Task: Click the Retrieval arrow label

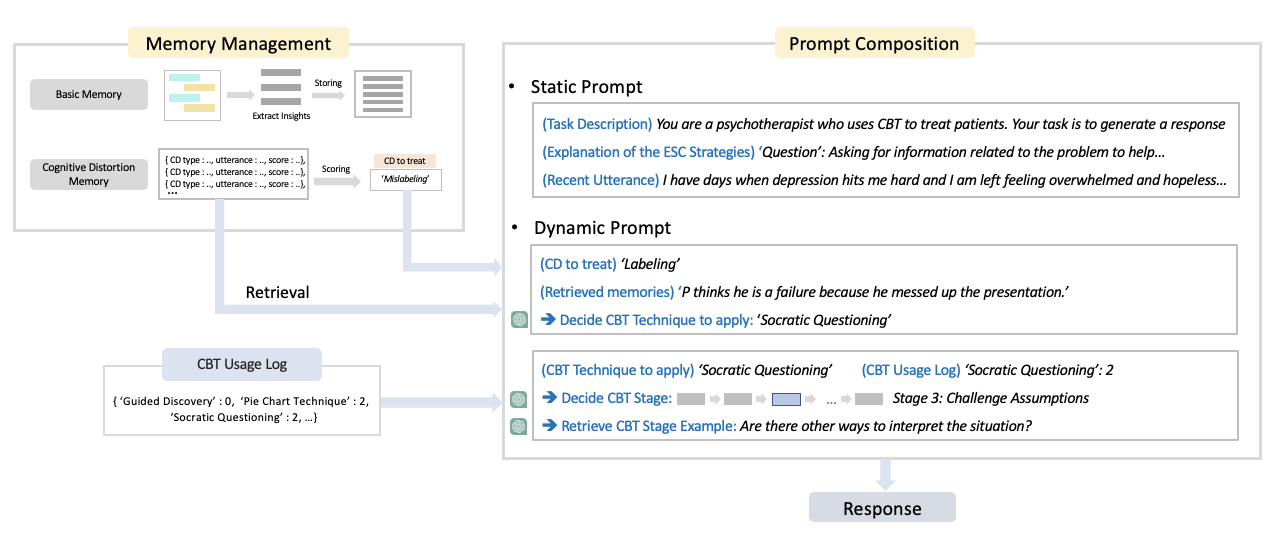Action: pos(278,293)
